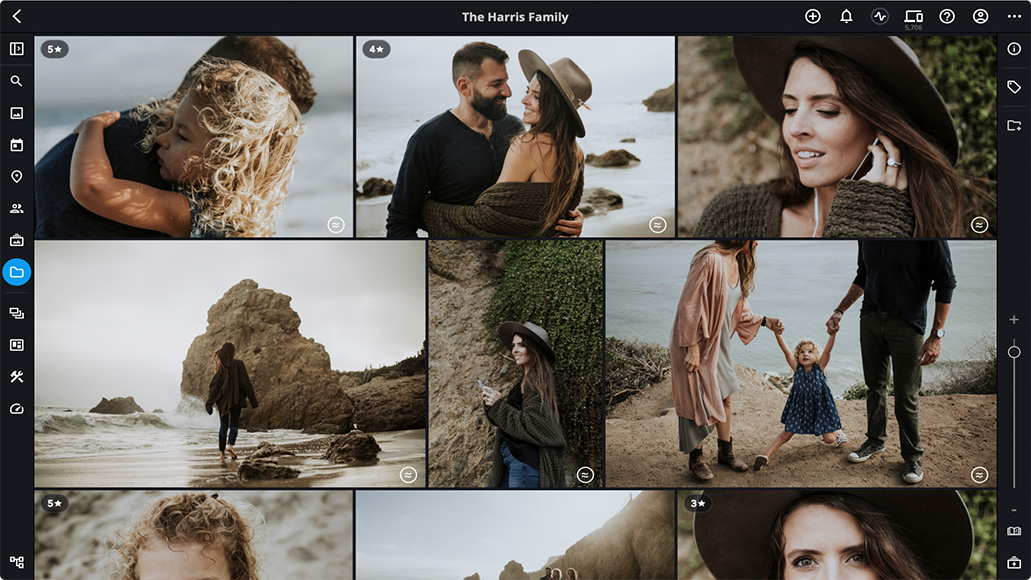Click the minus to shrink thumbnails
Image resolution: width=1031 pixels, height=580 pixels.
click(x=1014, y=510)
